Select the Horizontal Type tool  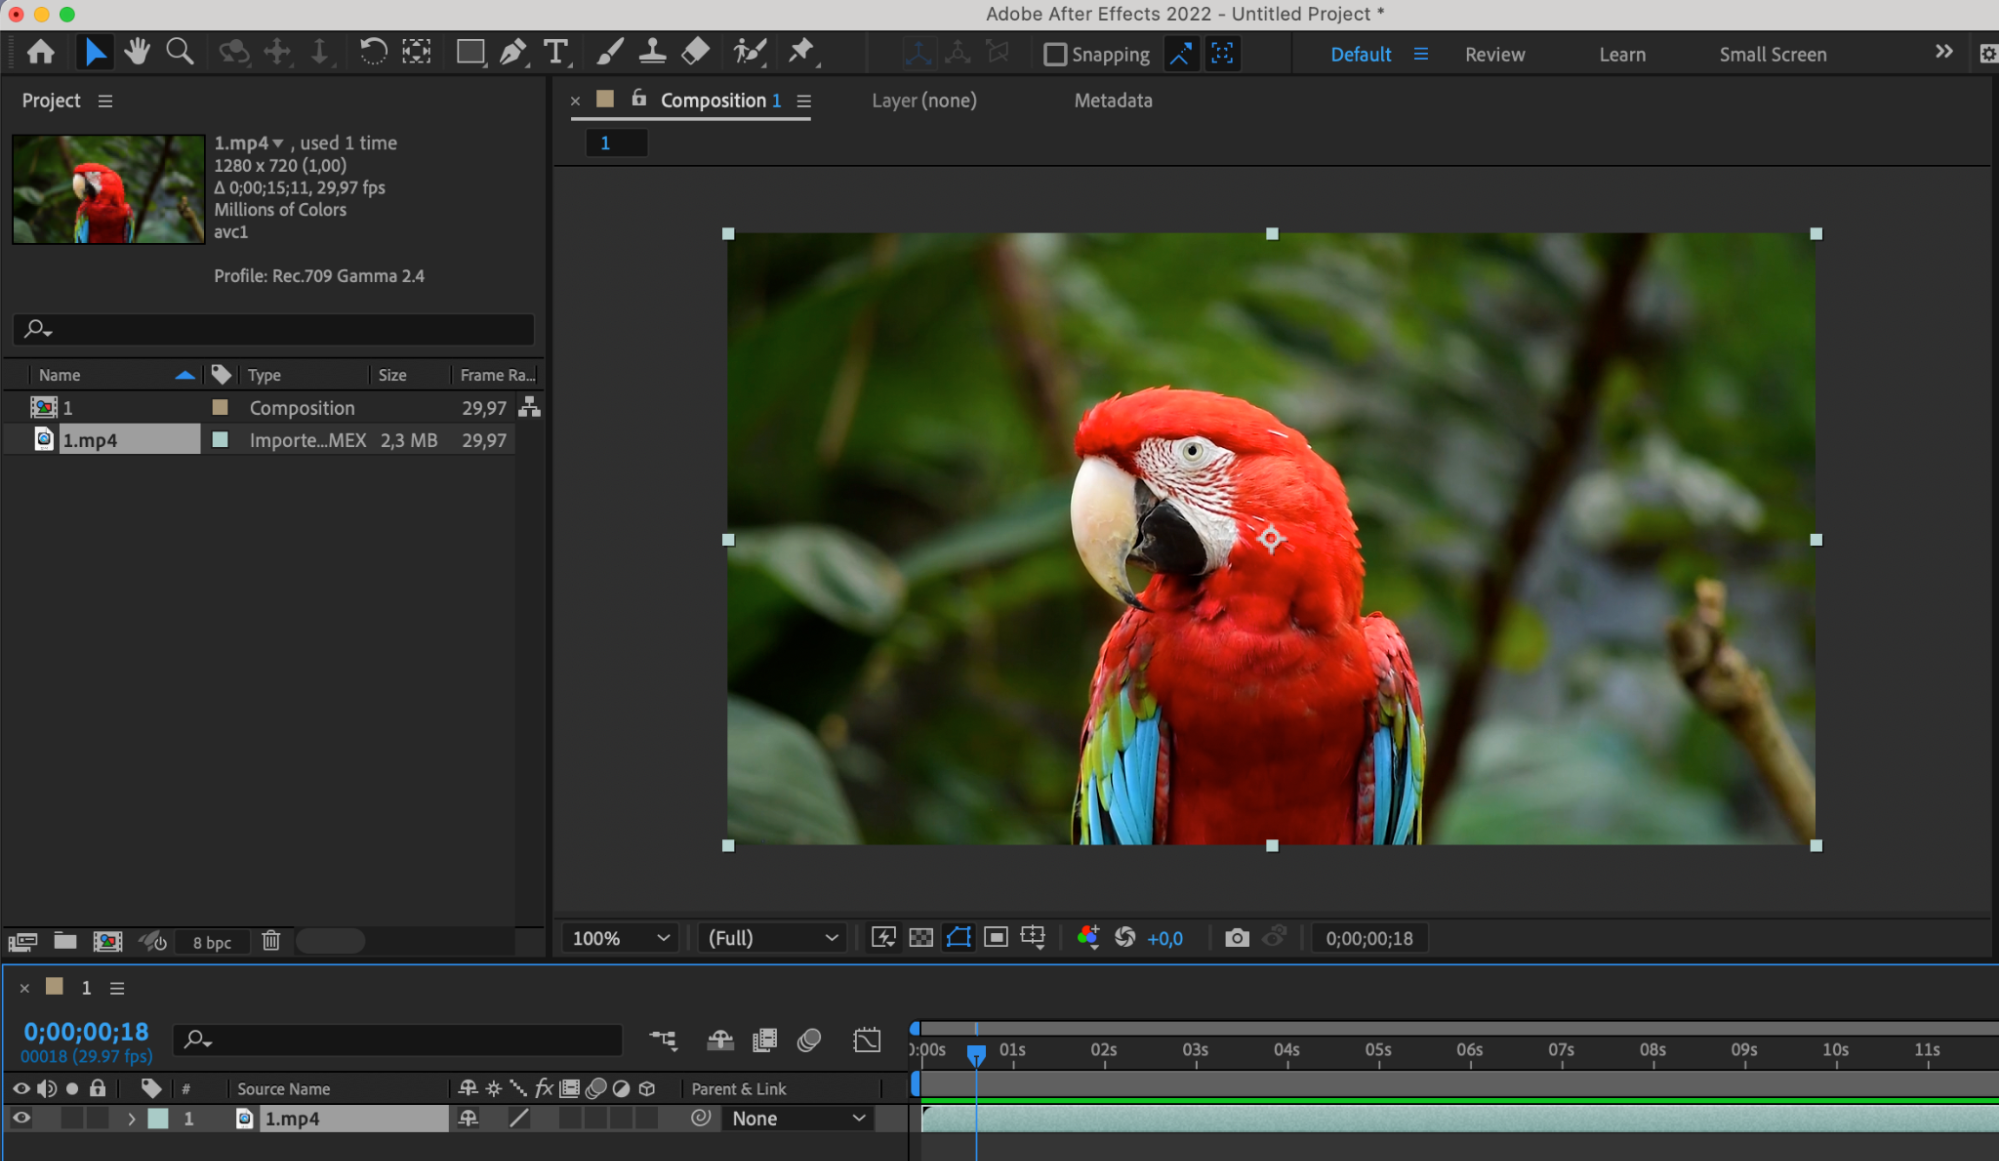555,52
